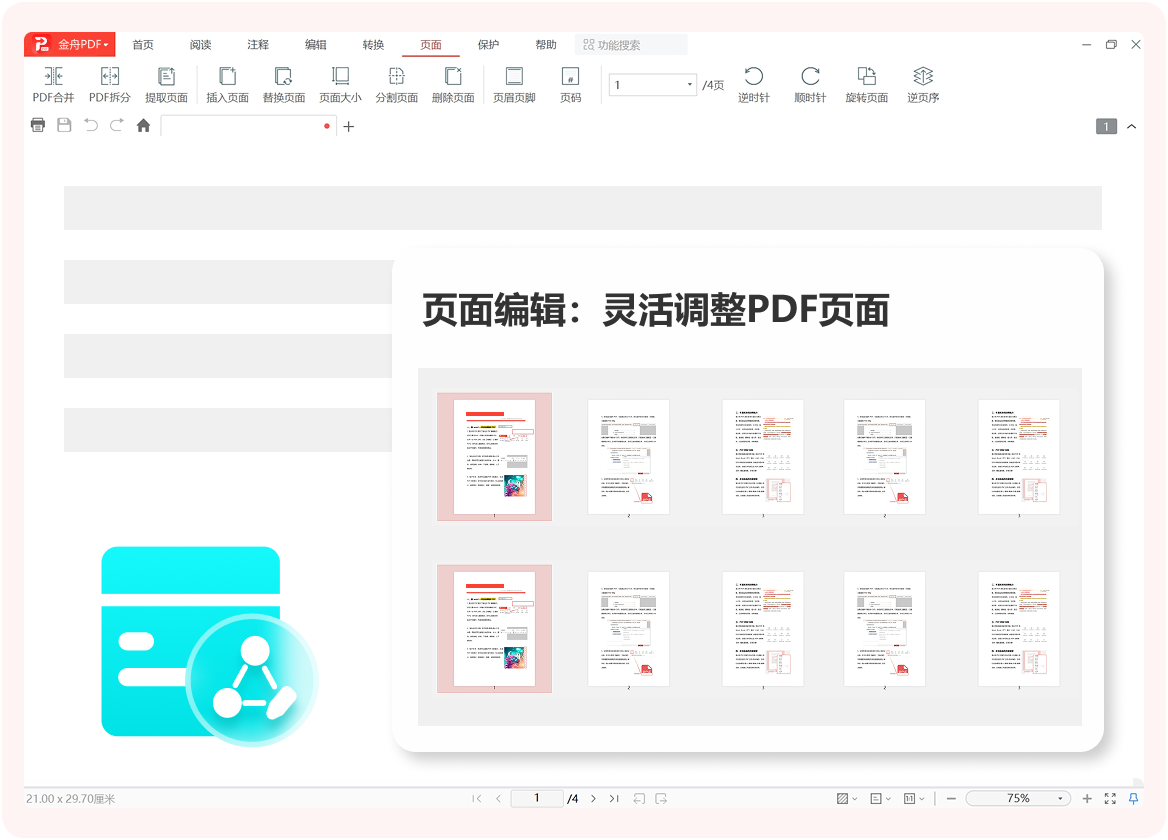Open the 页面大小 page size tool
This screenshot has width=1168, height=840.
pos(340,85)
